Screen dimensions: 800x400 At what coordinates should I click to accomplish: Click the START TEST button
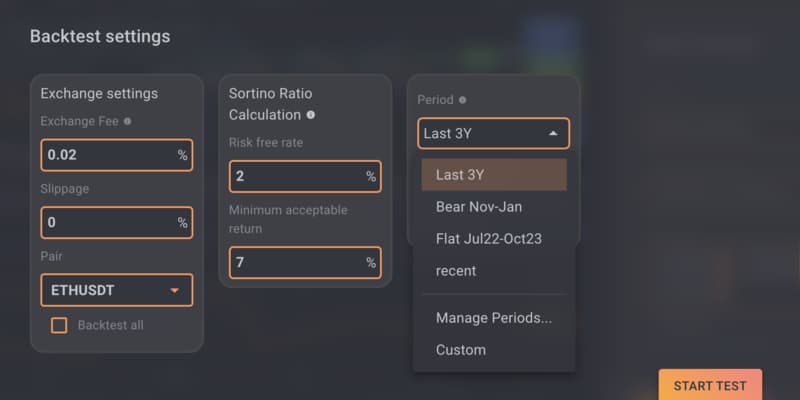coord(710,385)
